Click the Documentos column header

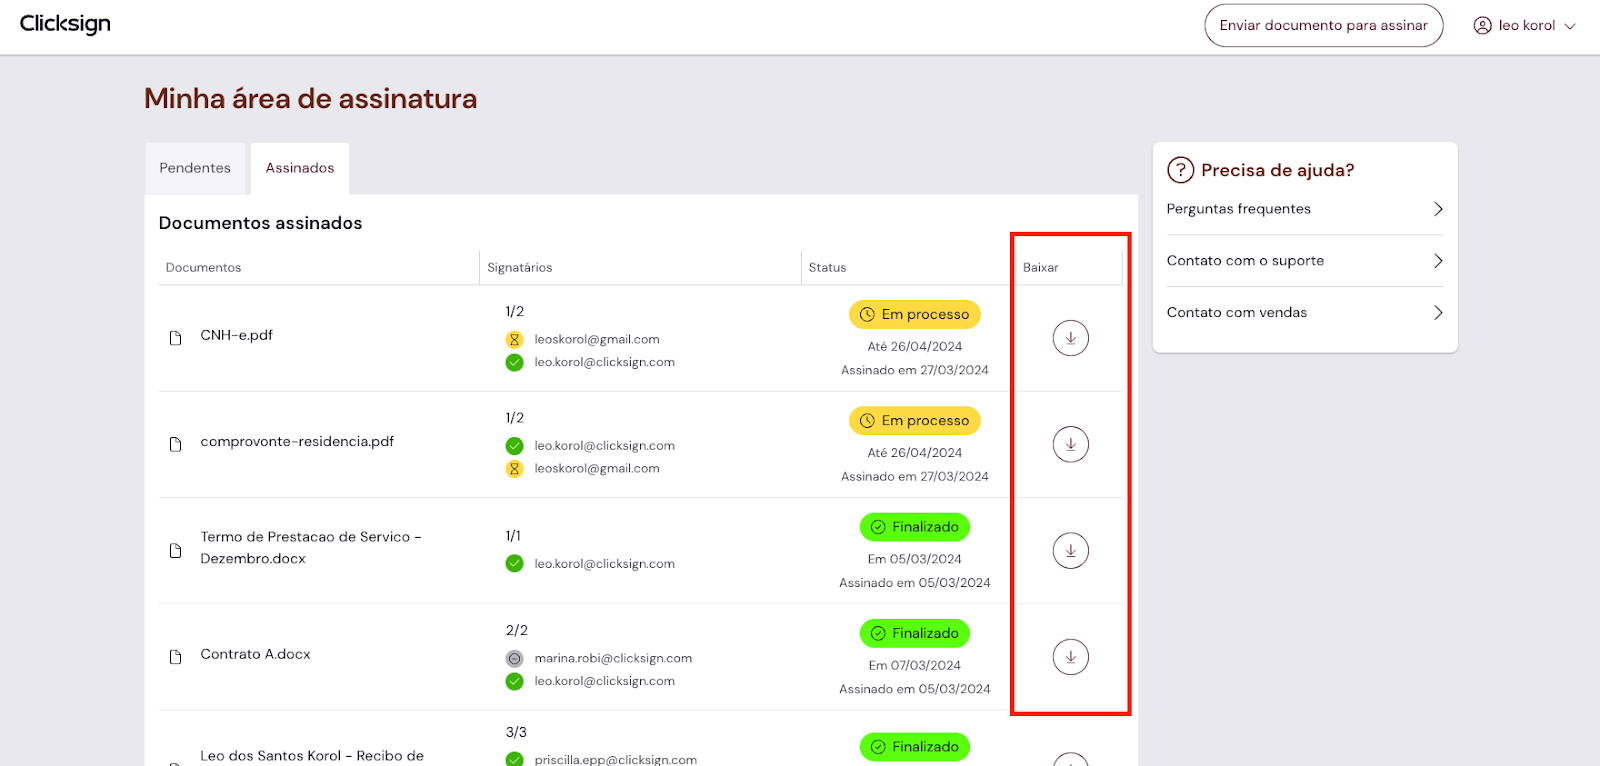204,268
